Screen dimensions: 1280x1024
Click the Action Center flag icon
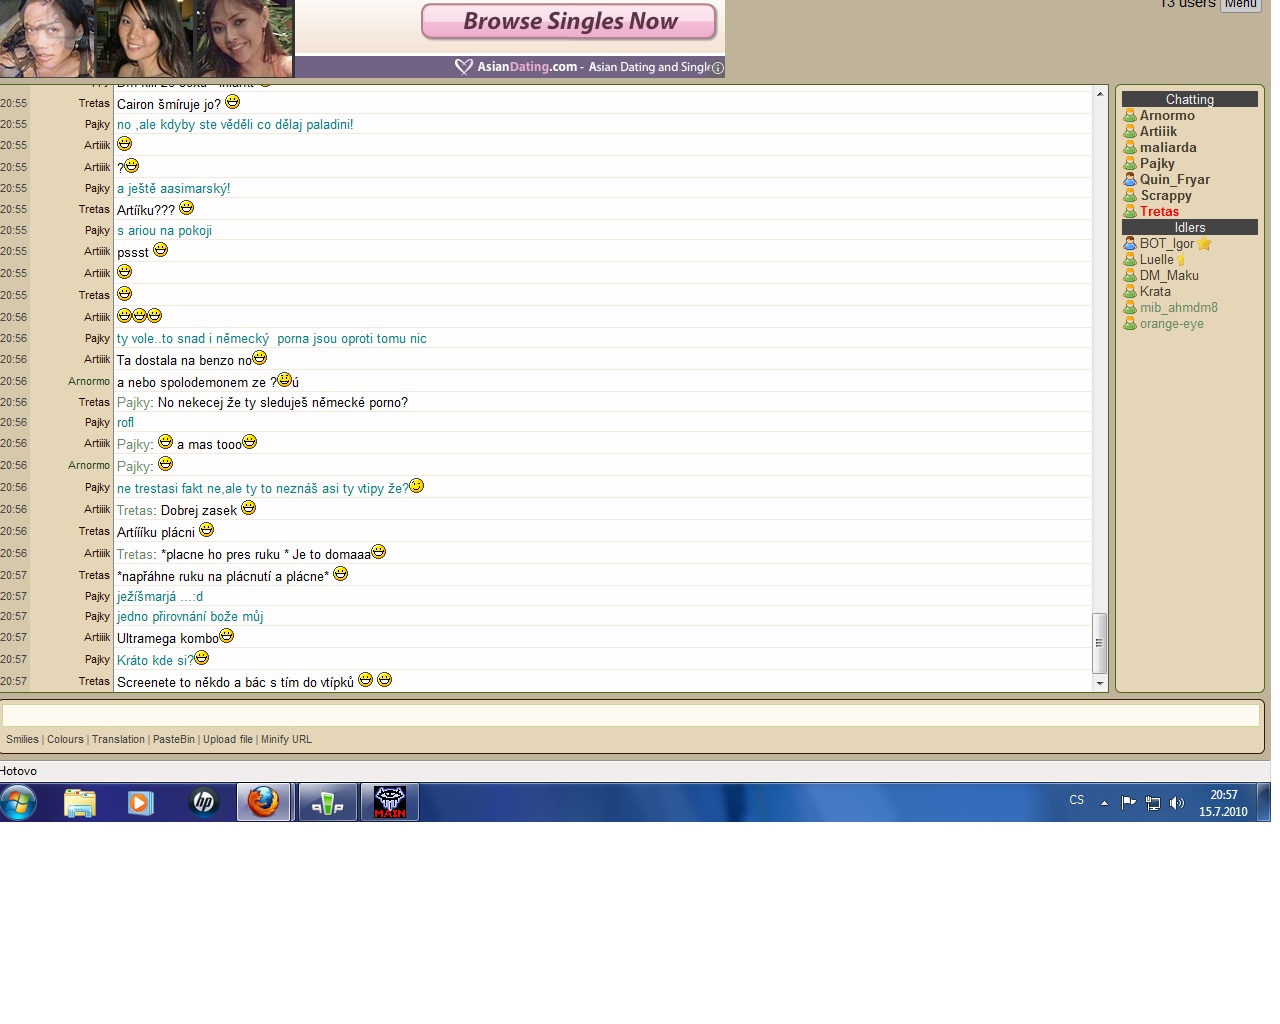pos(1129,802)
